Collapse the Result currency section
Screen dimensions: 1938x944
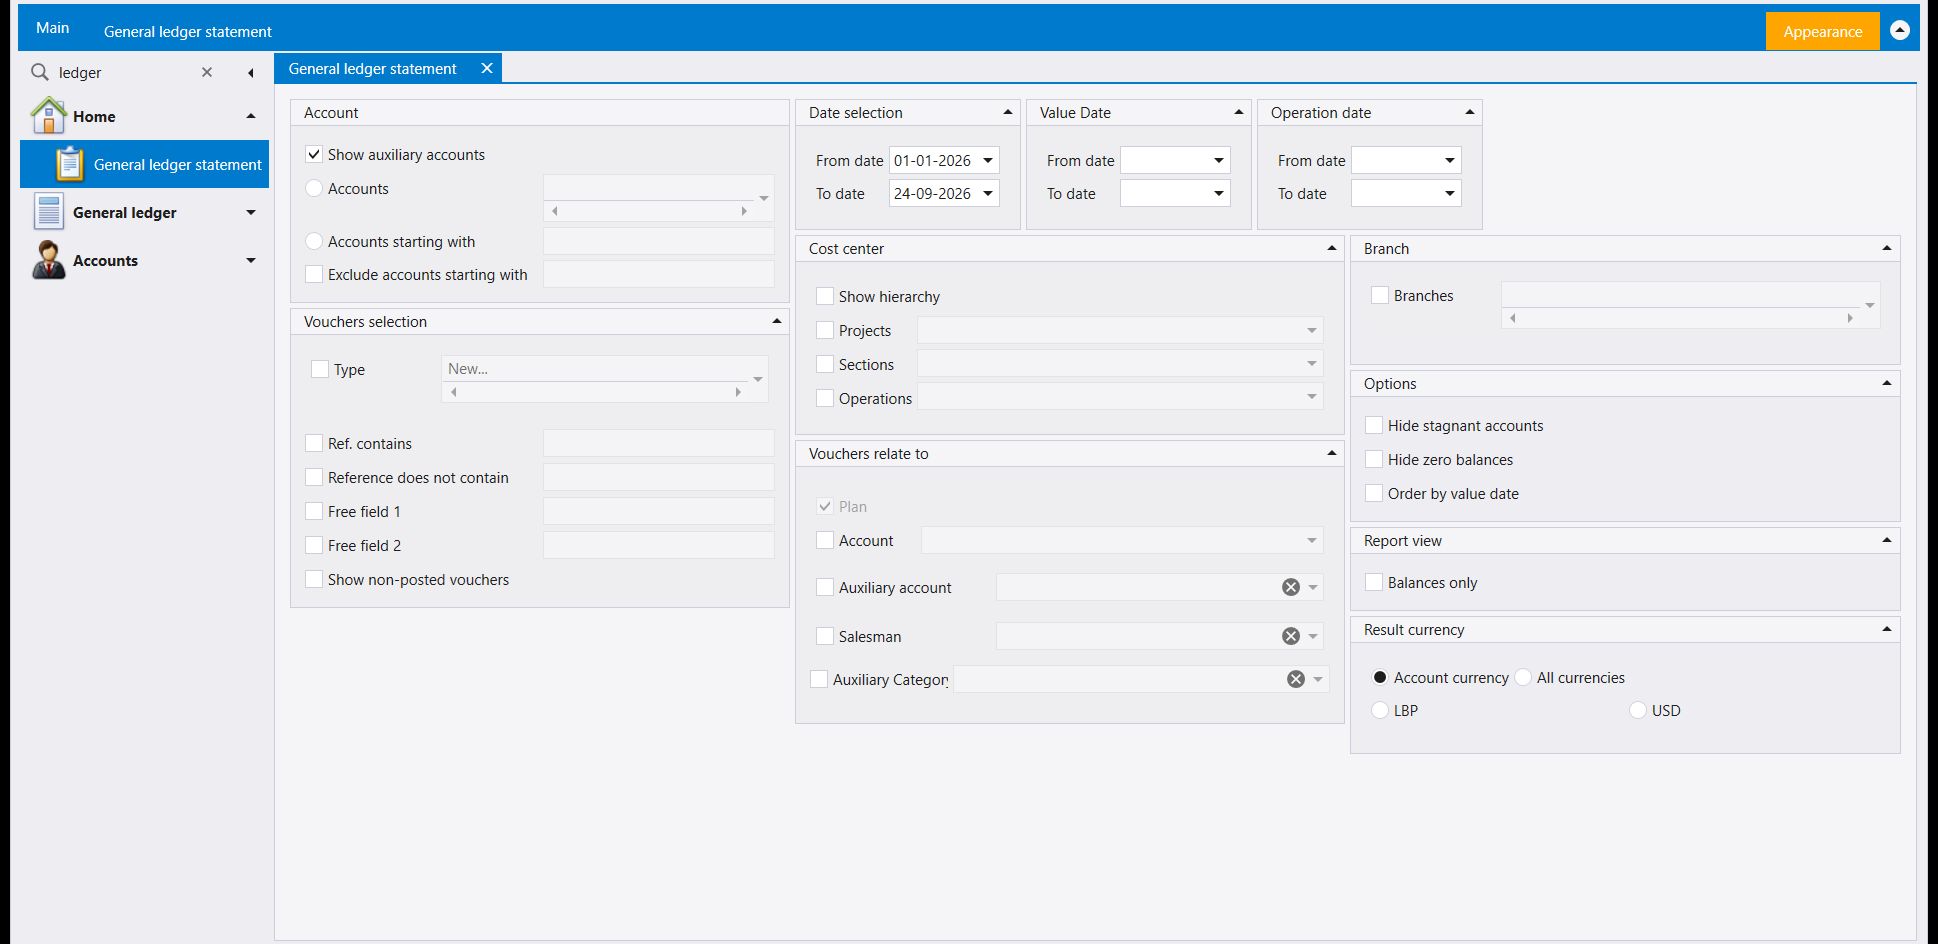point(1887,629)
